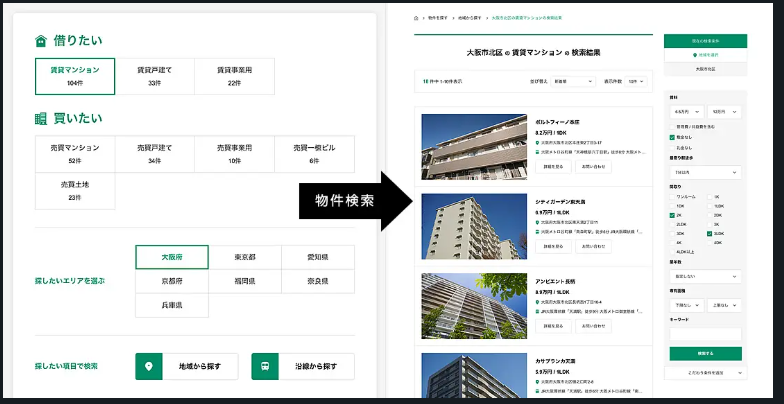784x404 pixels.
Task: Click inquiry button for the first listing
Action: (x=593, y=167)
